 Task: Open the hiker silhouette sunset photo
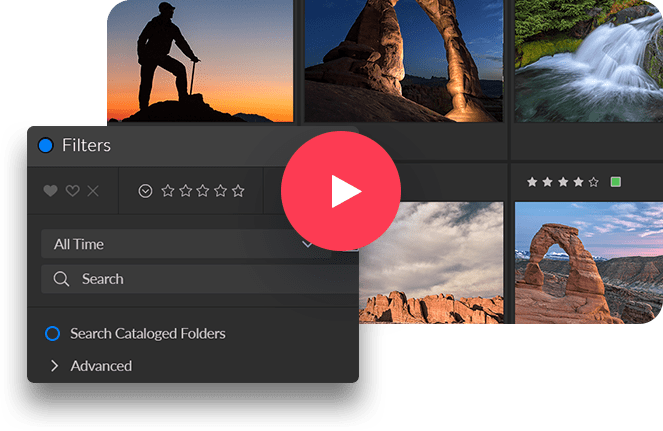coord(200,61)
